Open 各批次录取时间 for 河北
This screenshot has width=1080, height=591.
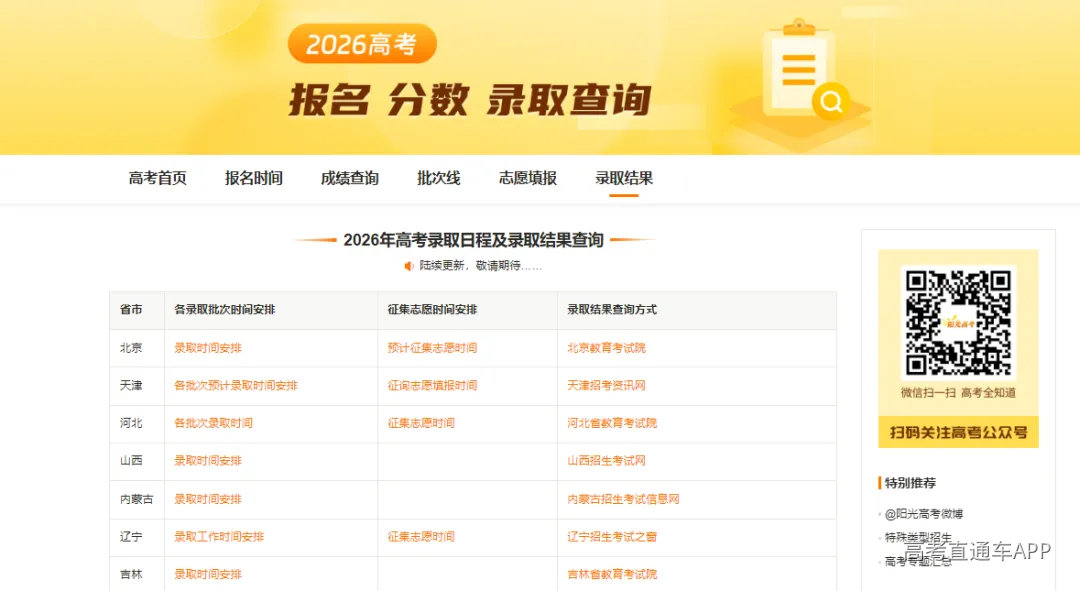pyautogui.click(x=214, y=423)
